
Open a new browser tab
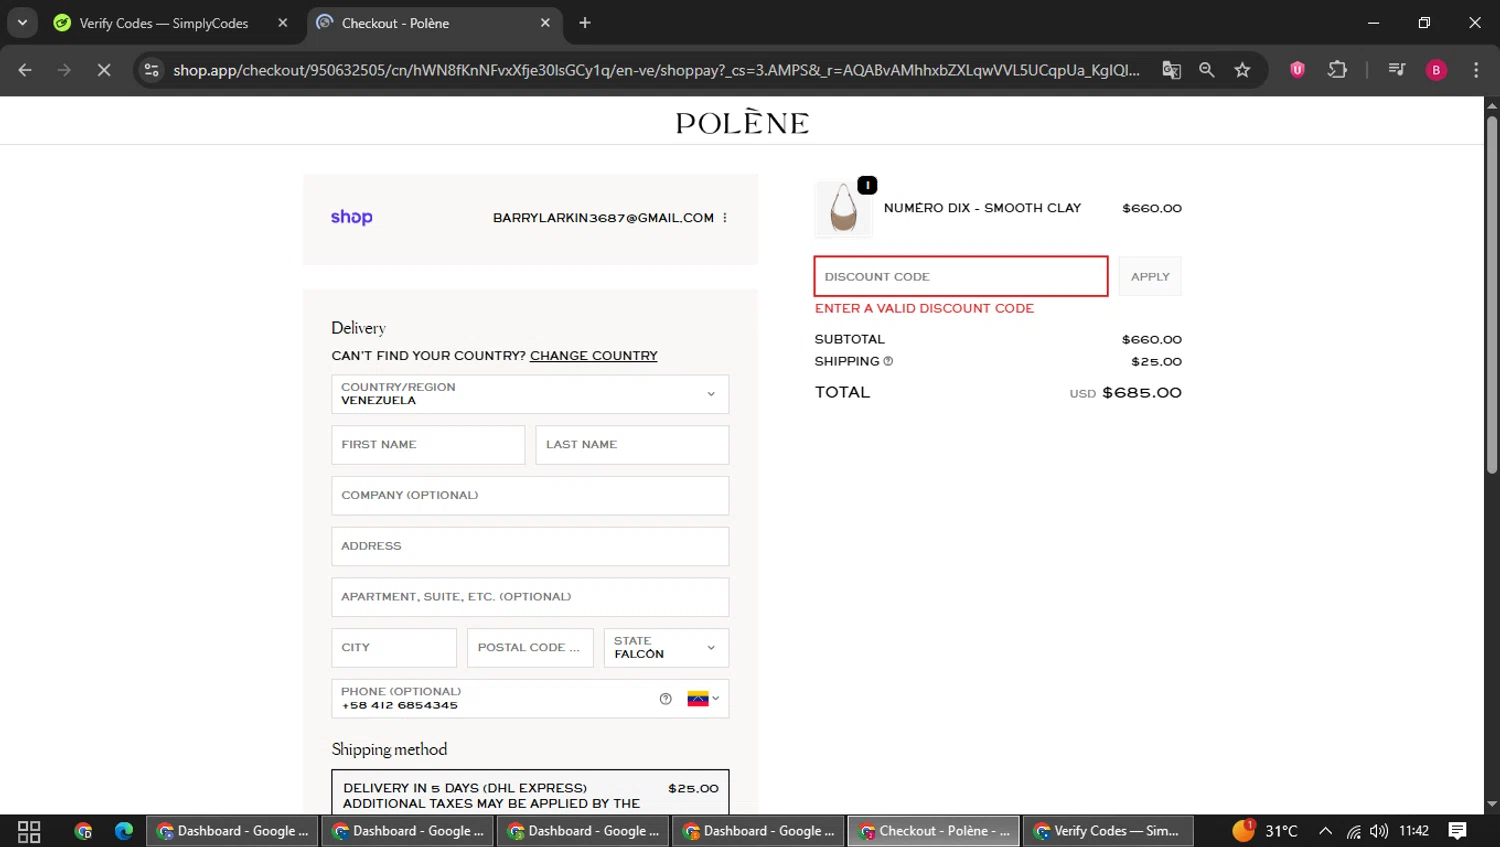(585, 23)
